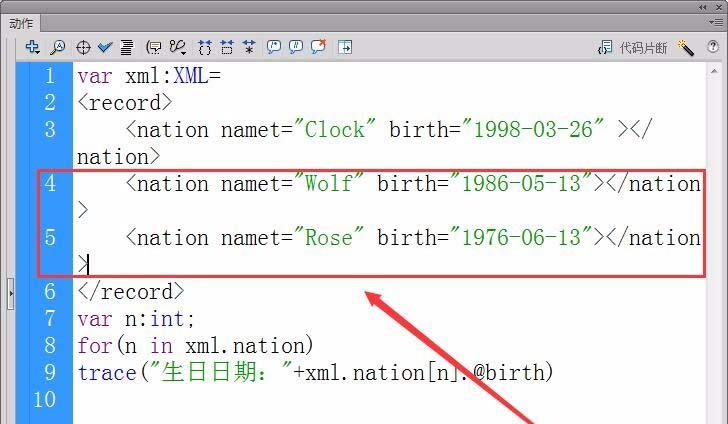The width and height of the screenshot is (728, 424).
Task: Apply a line comment
Action: click(x=296, y=47)
